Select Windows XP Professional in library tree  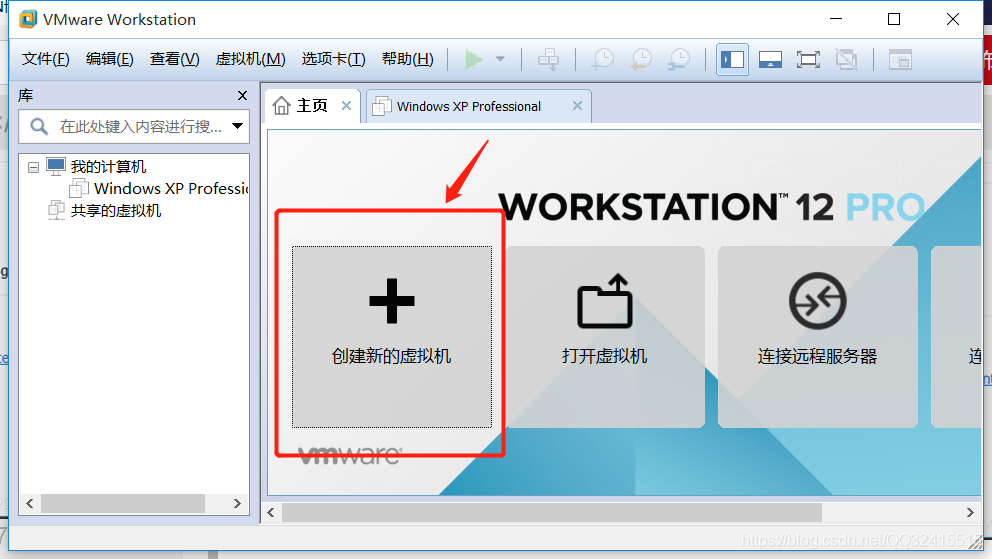click(x=171, y=188)
